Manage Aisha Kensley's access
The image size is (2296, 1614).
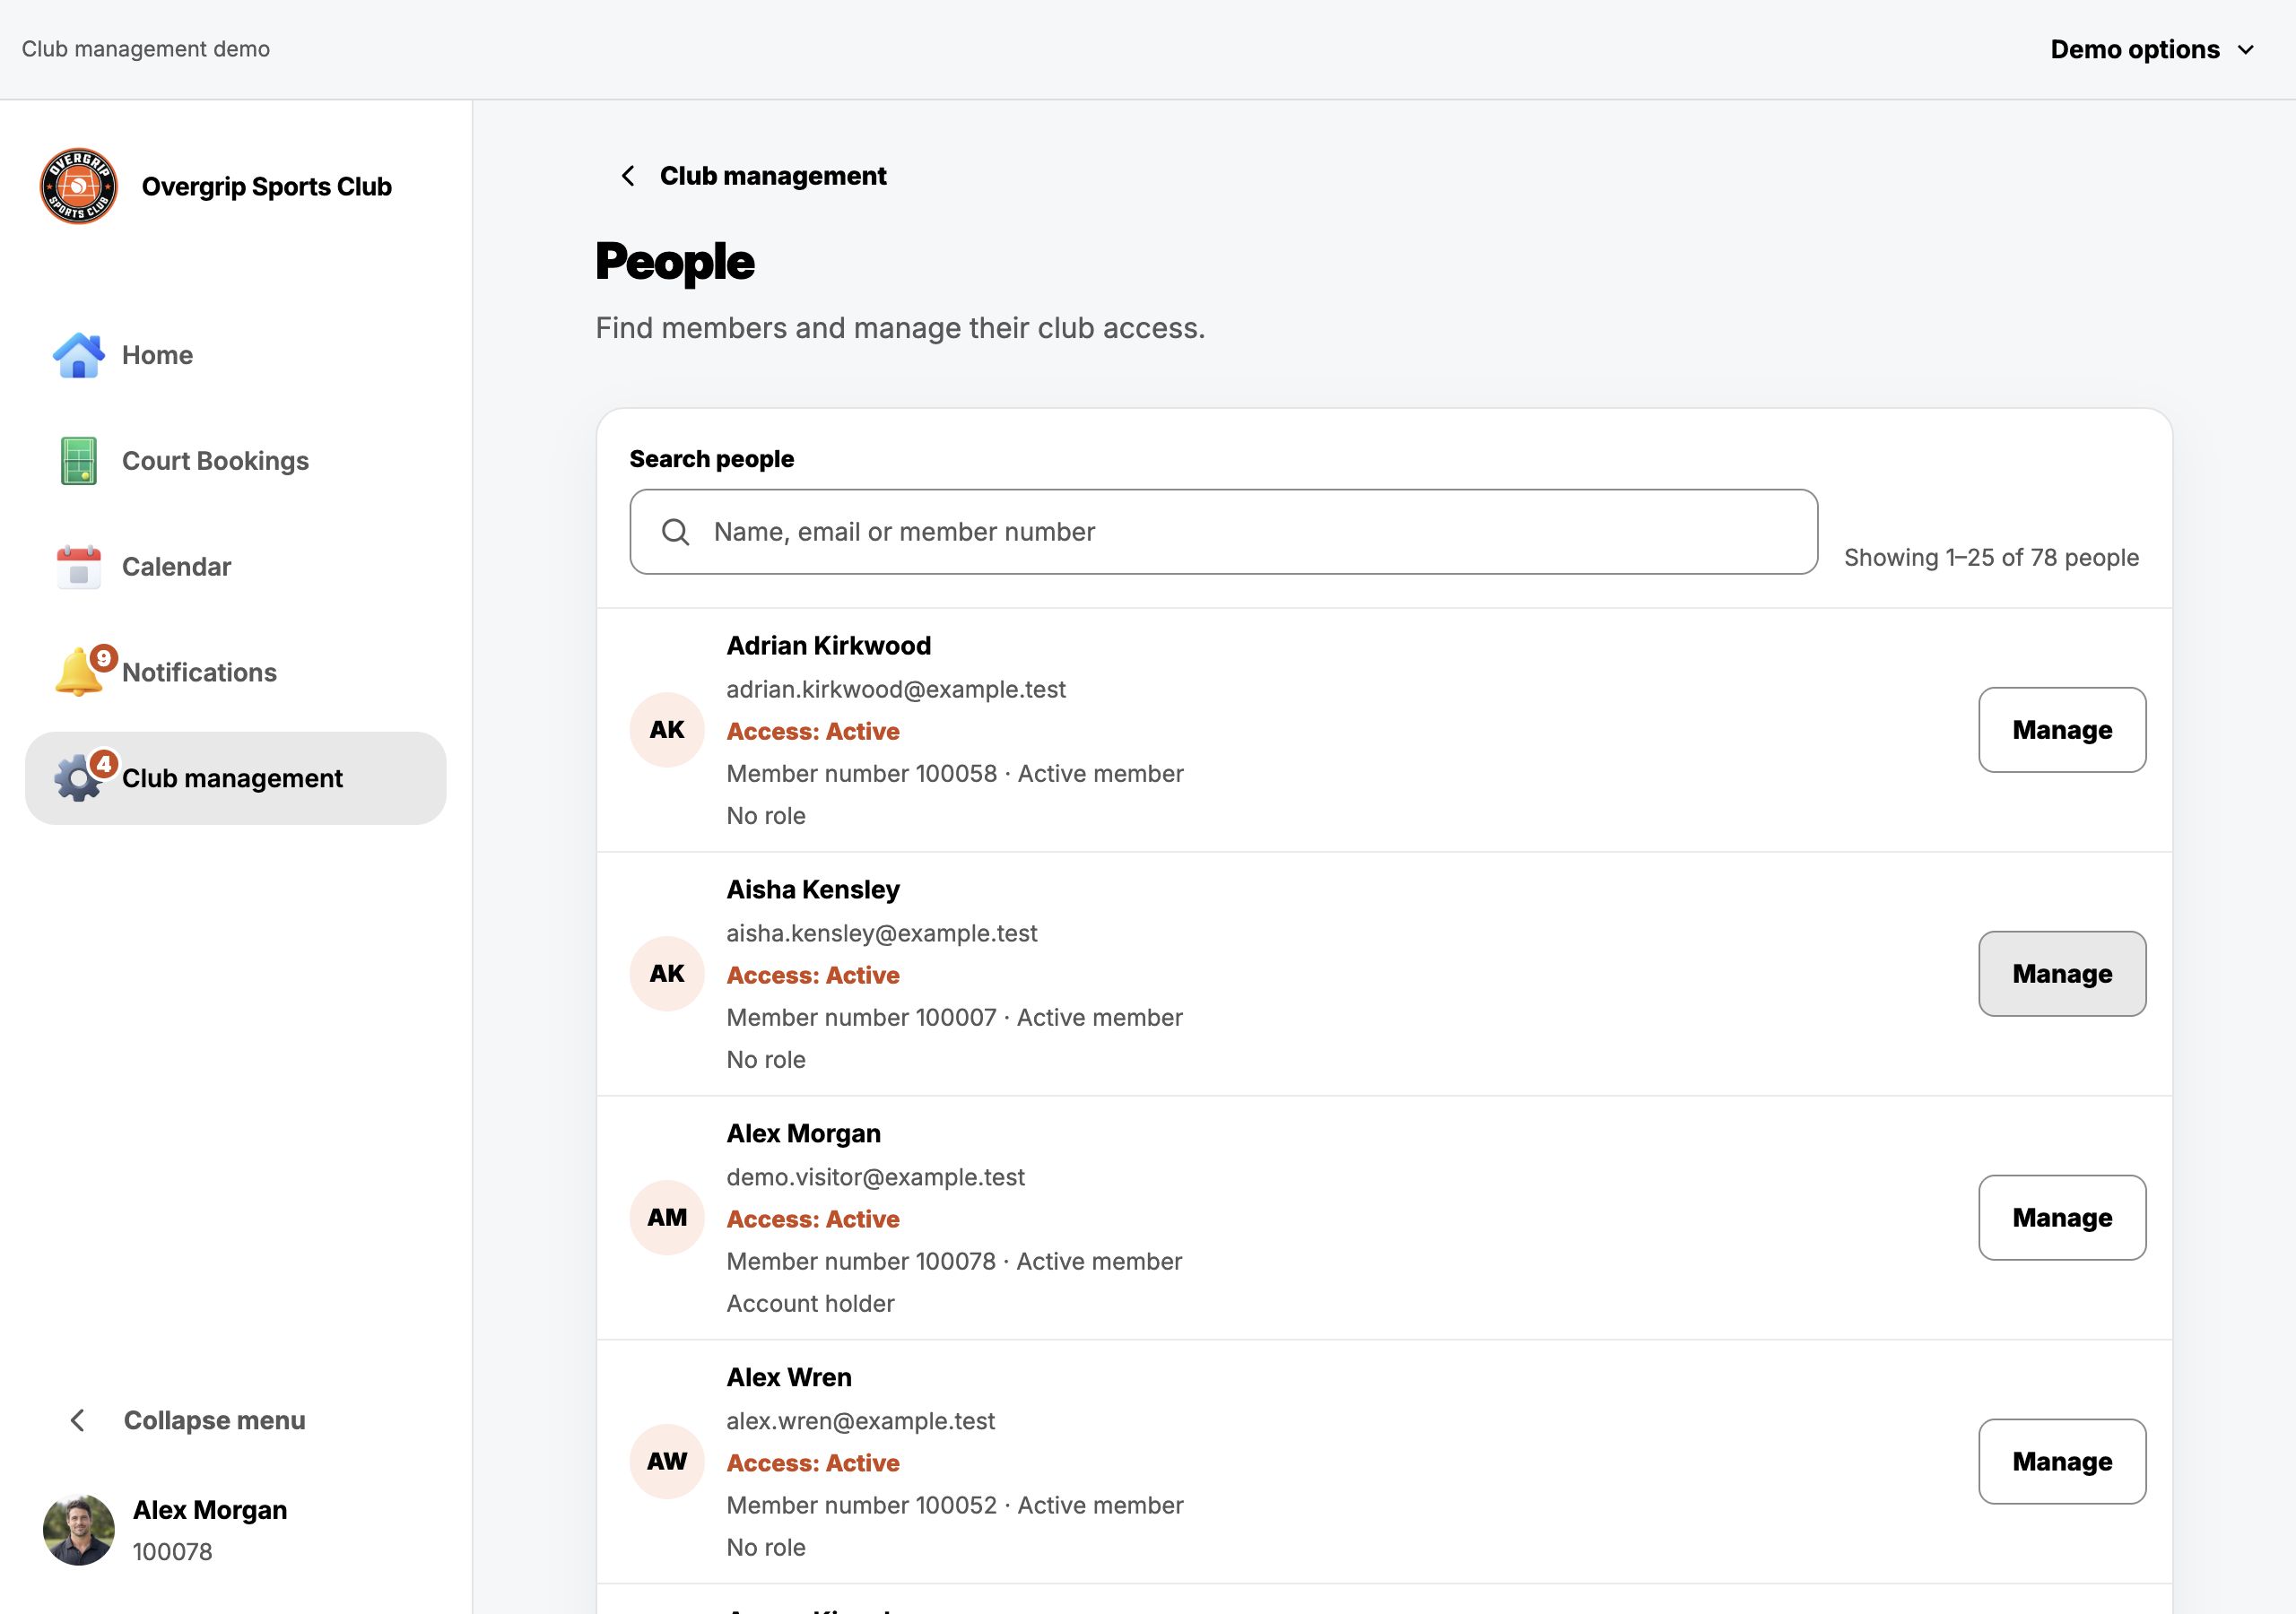[x=2062, y=974]
